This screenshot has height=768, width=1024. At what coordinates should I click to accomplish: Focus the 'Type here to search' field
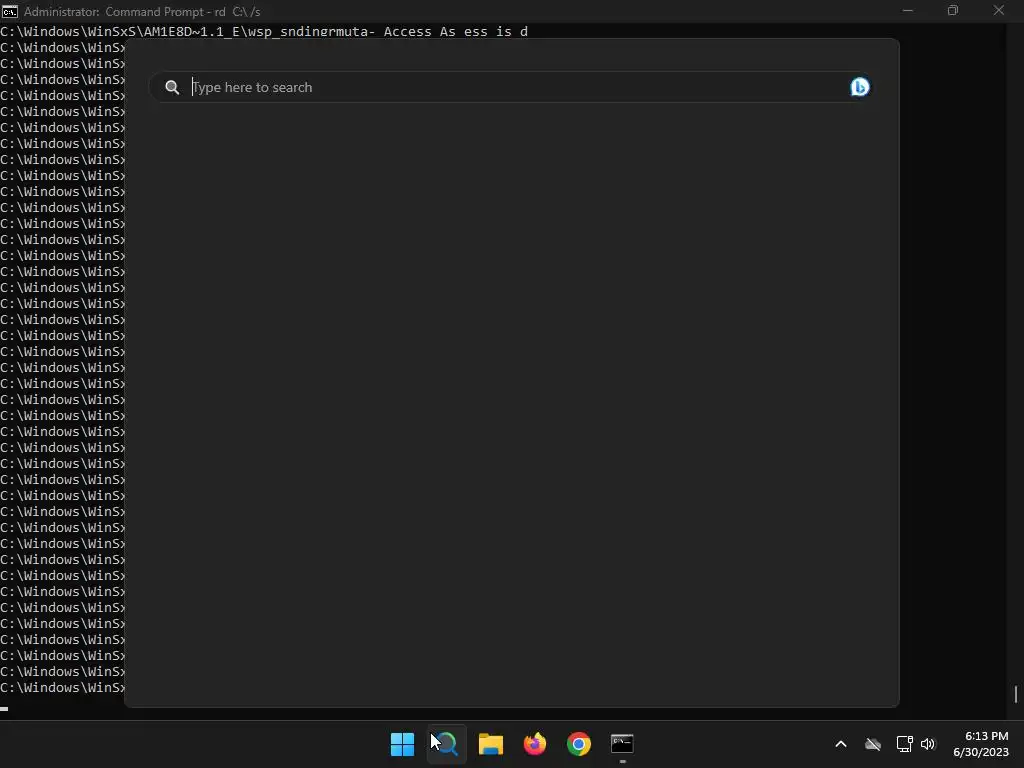(x=509, y=88)
